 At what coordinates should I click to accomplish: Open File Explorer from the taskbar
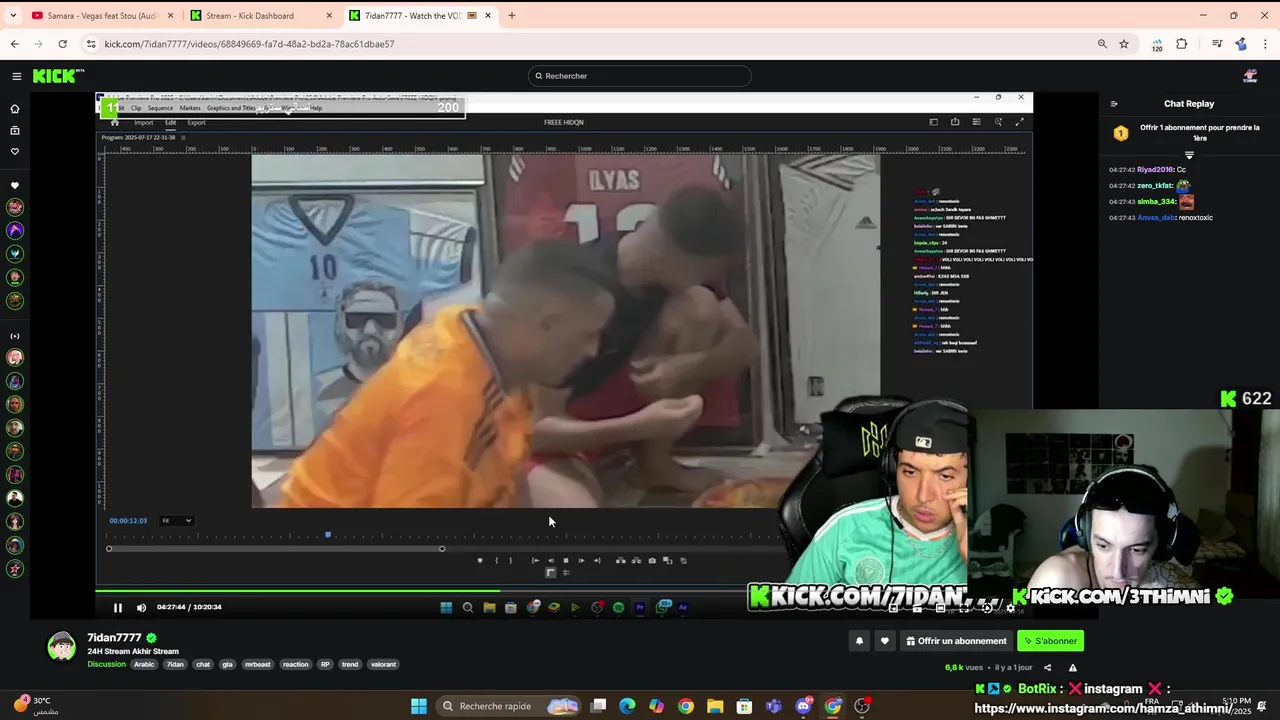tap(715, 706)
